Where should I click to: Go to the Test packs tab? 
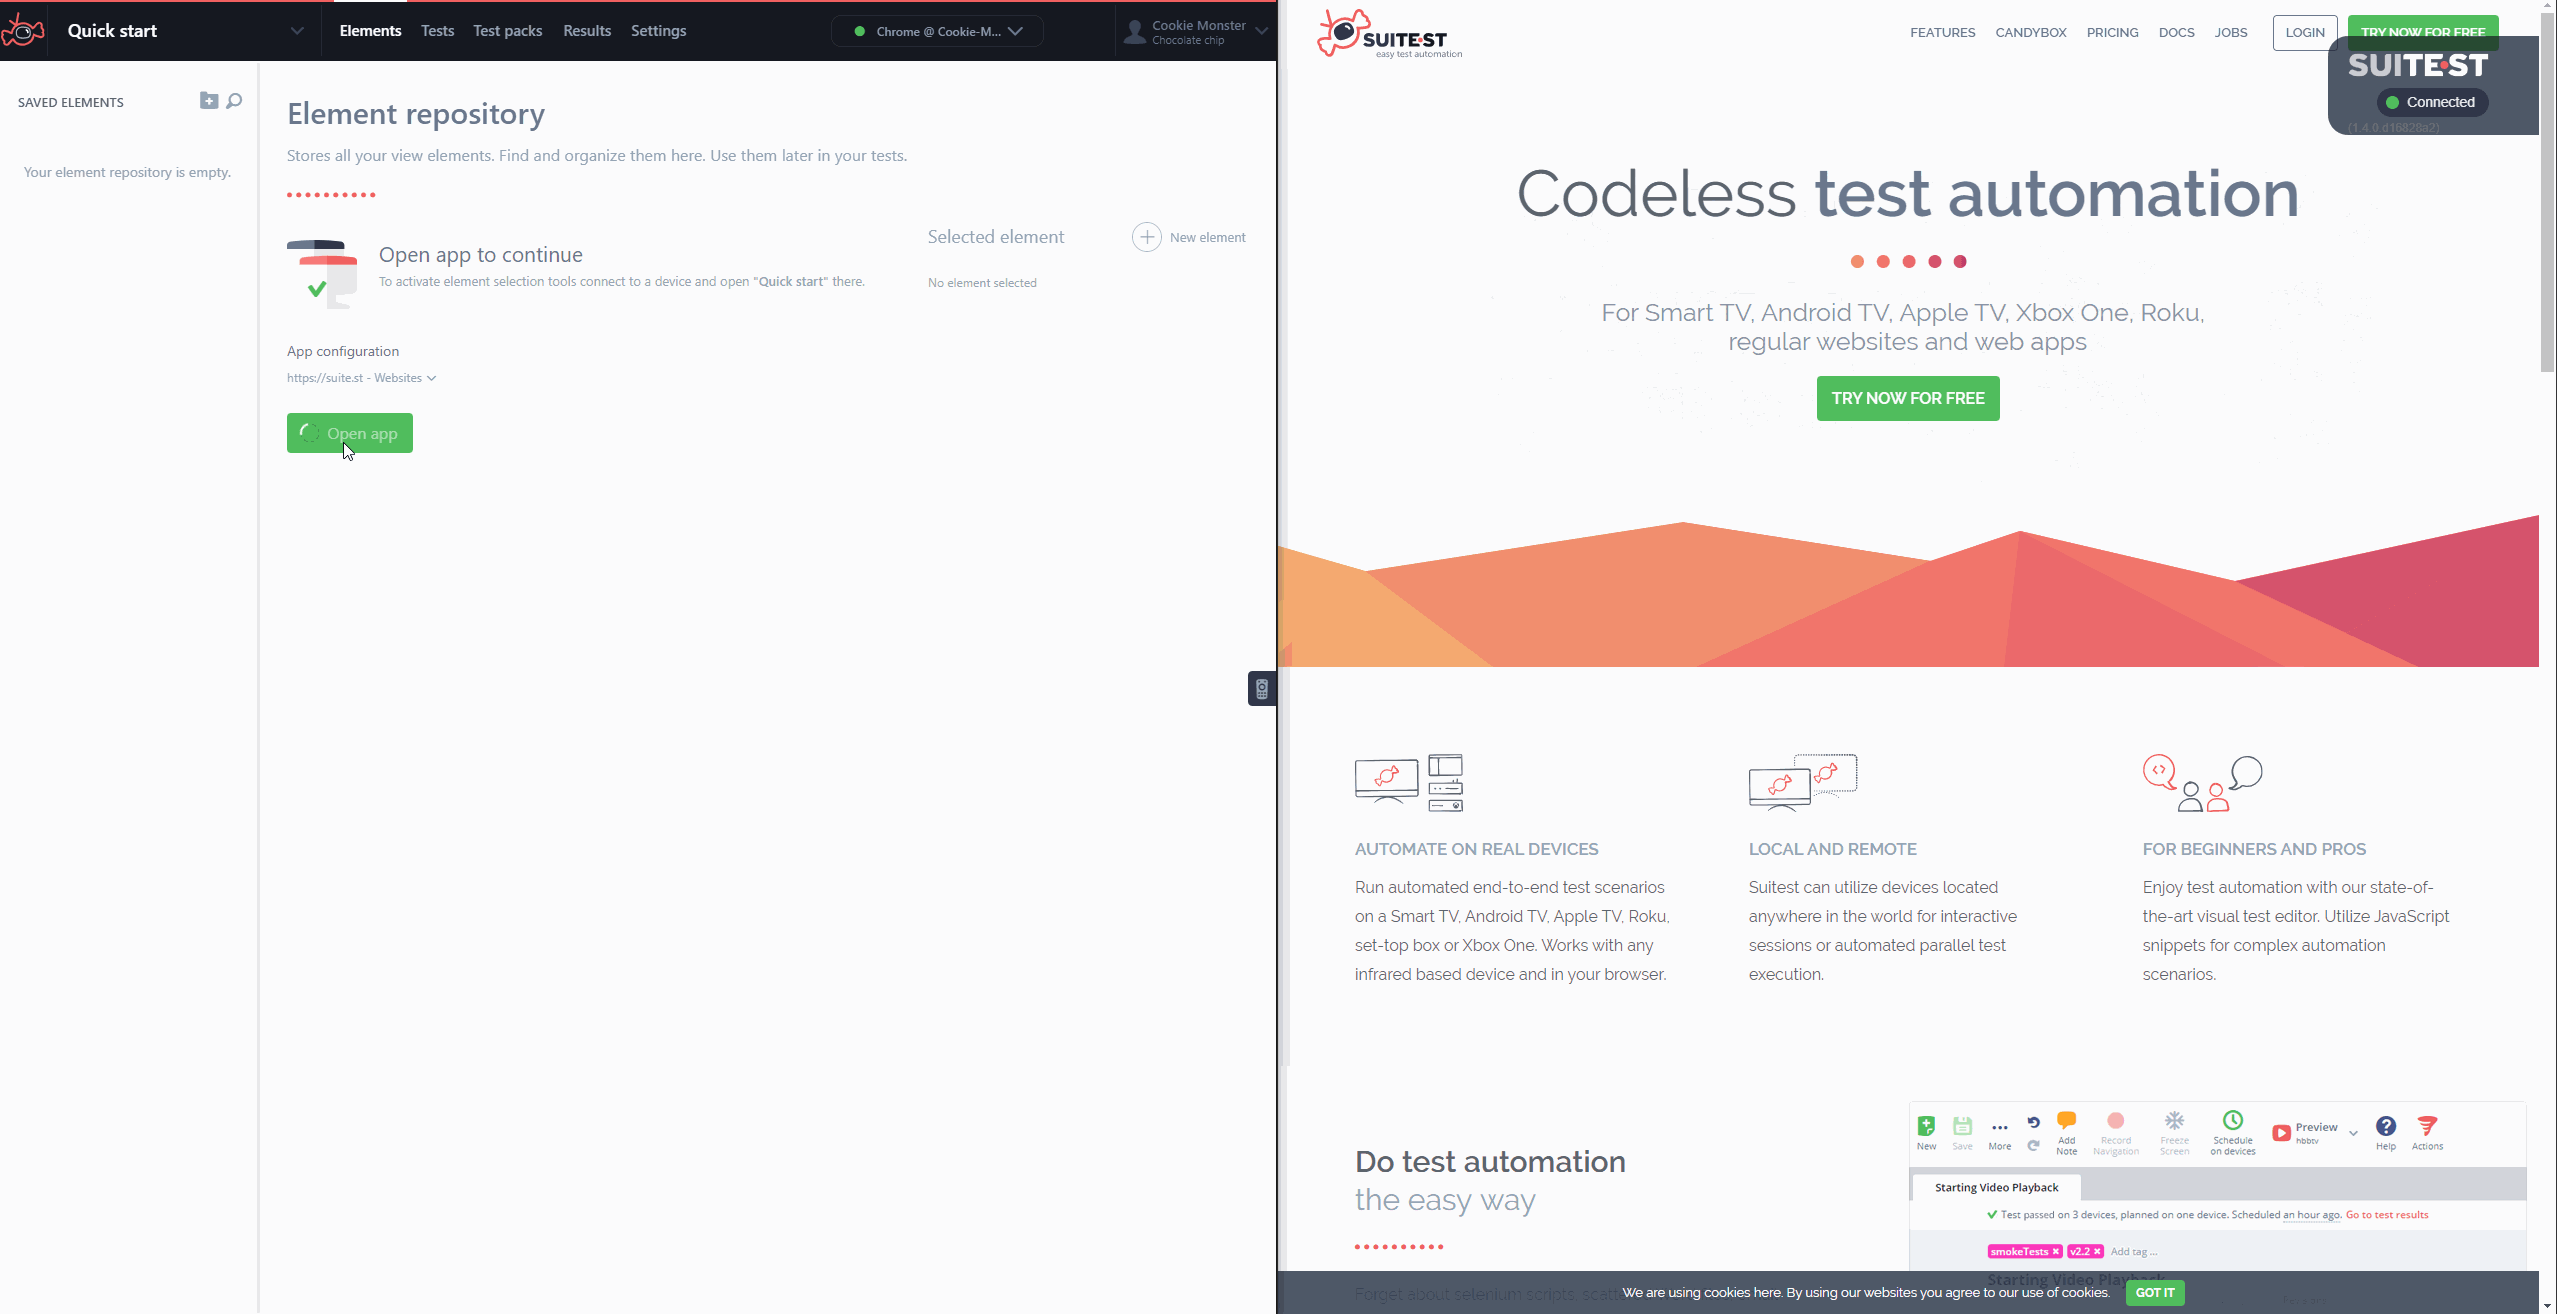tap(508, 31)
